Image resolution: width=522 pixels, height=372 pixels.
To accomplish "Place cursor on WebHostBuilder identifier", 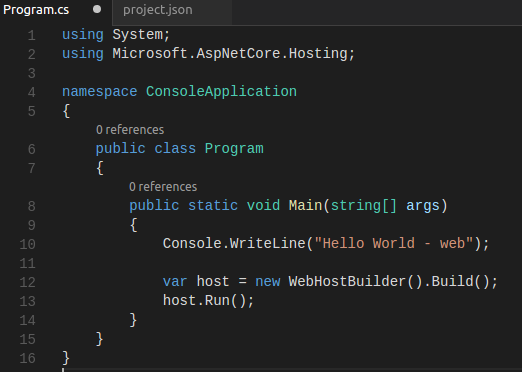I will [x=347, y=282].
